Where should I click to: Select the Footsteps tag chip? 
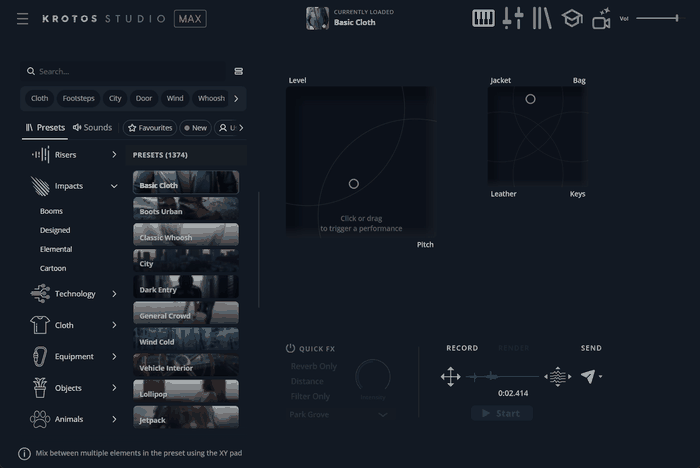78,98
